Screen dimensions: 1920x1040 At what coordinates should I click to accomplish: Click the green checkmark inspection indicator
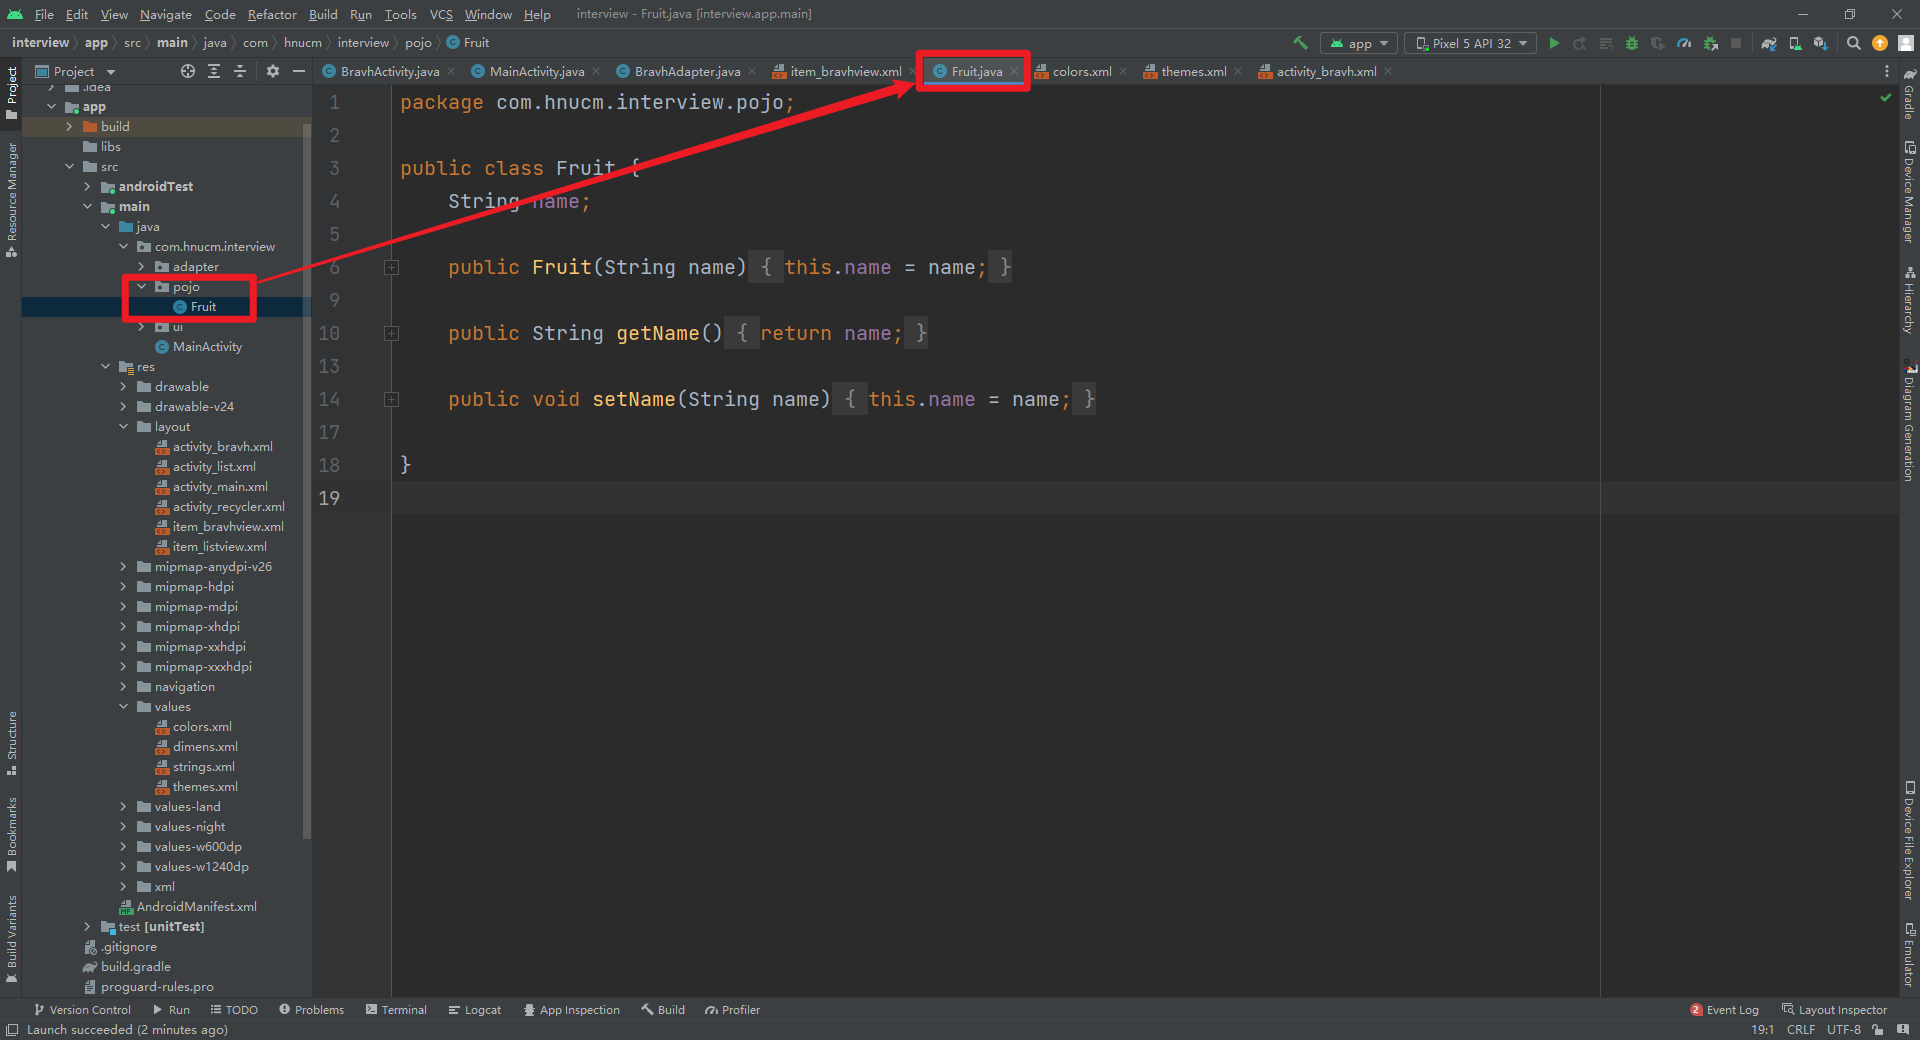pos(1886,97)
